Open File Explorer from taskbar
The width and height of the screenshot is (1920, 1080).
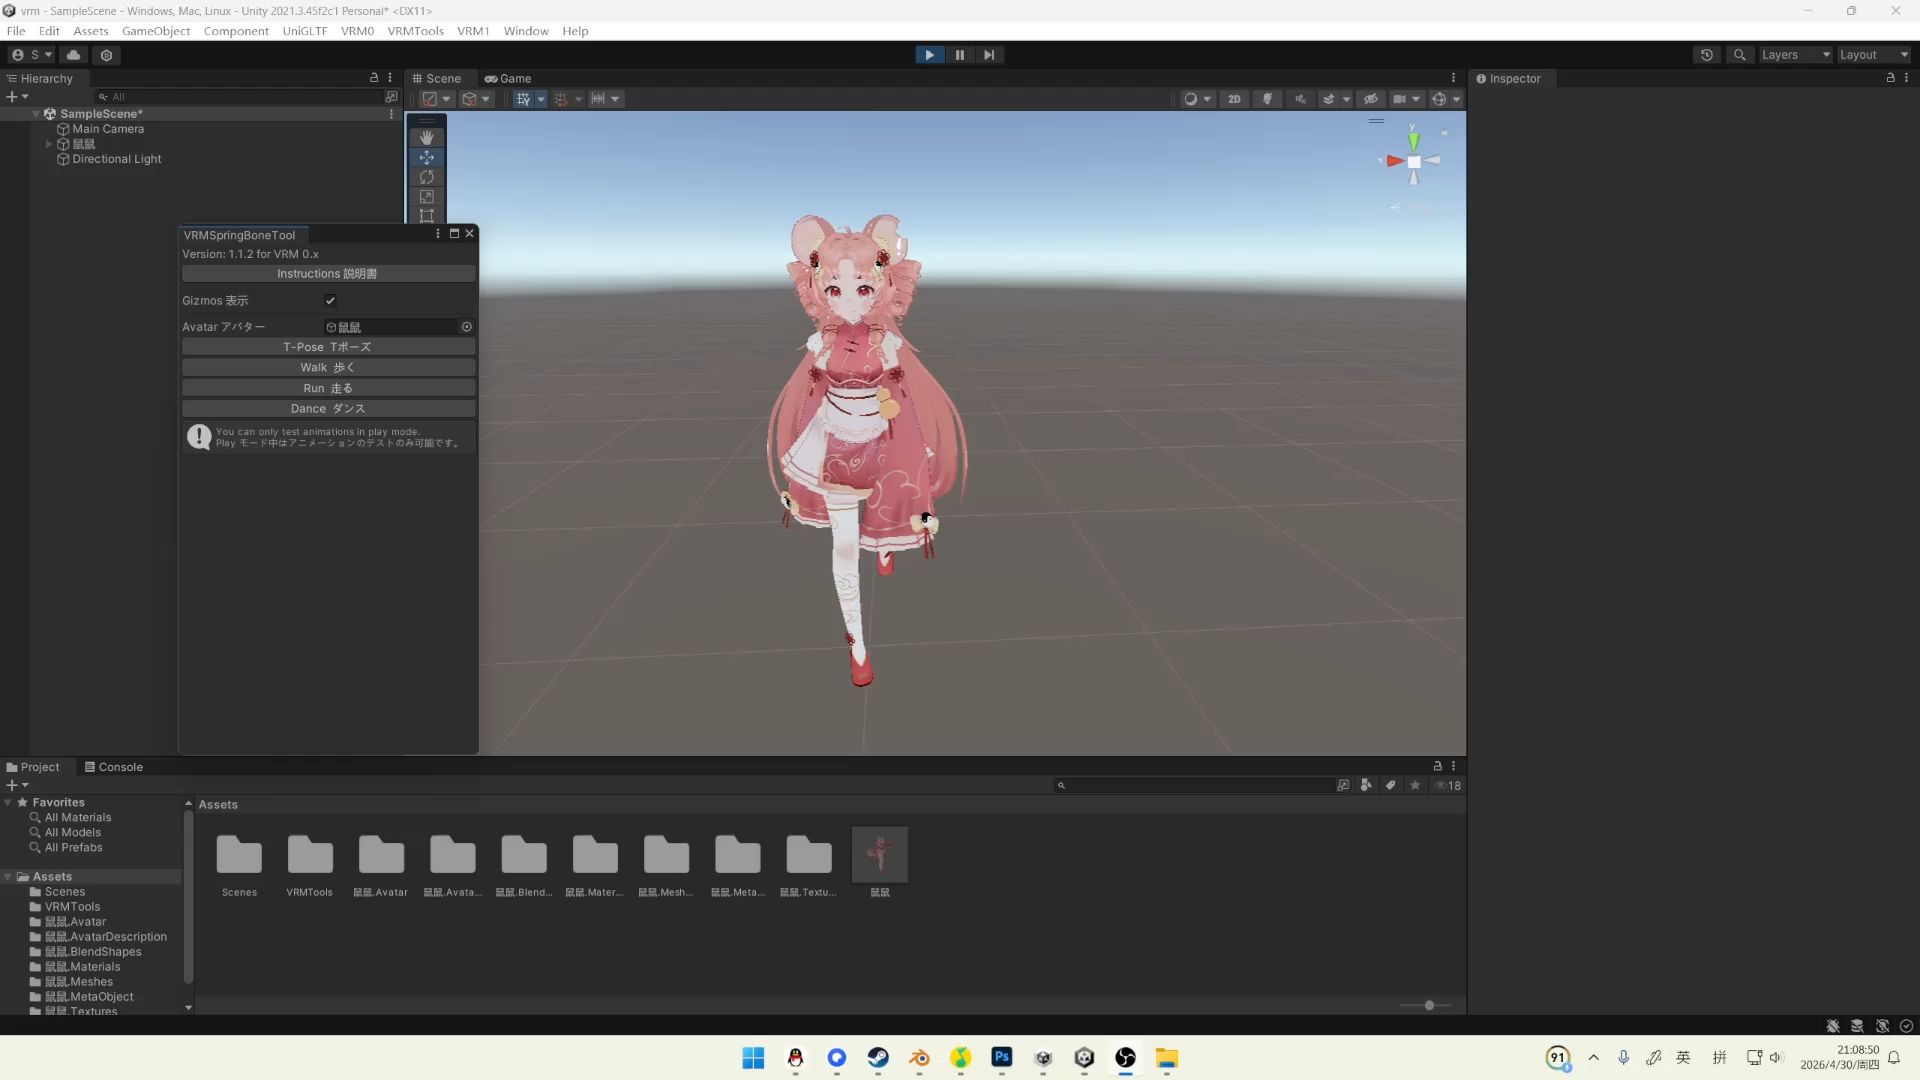pos(1167,1058)
